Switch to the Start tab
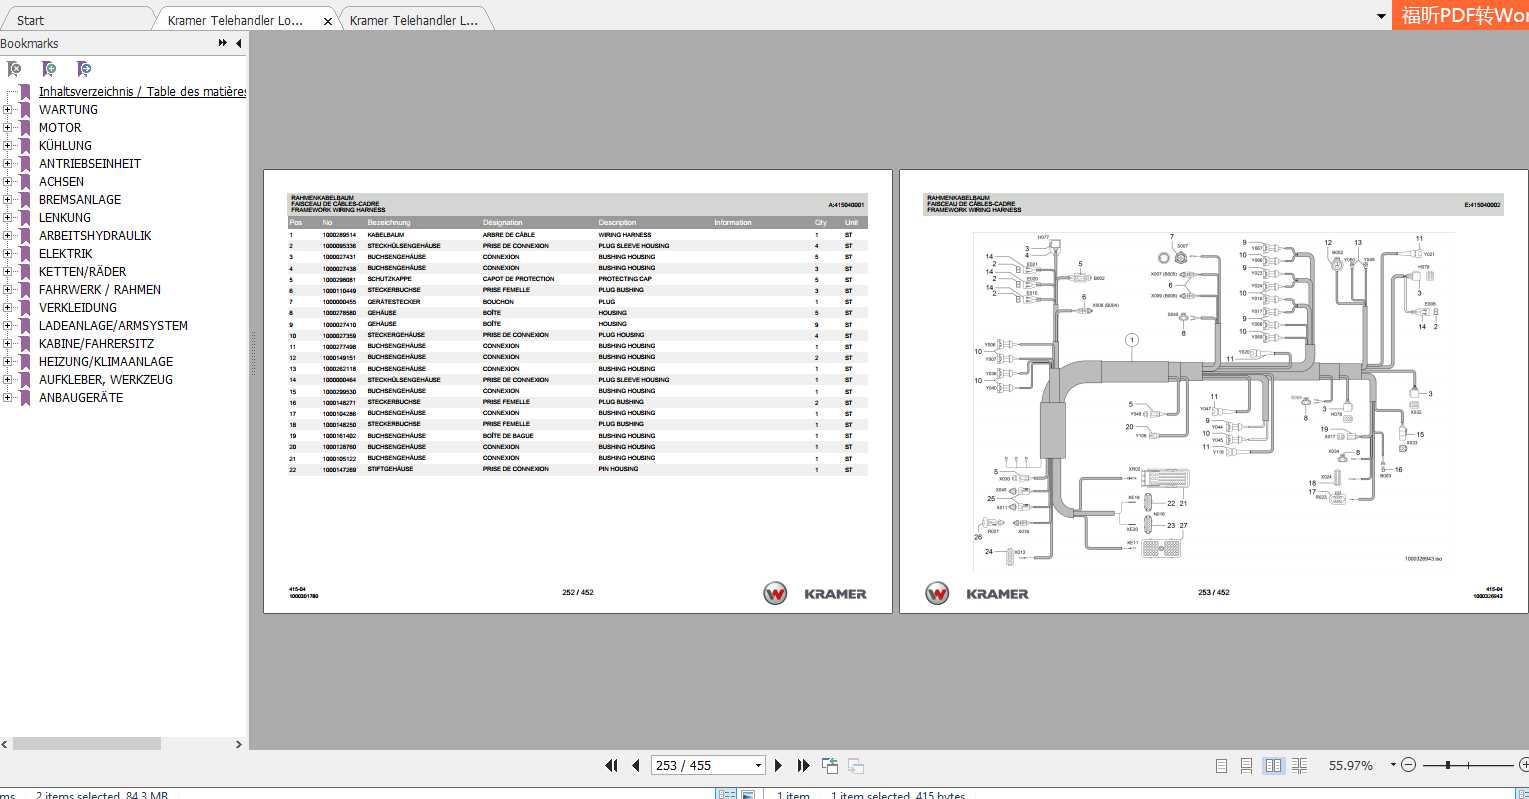 click(30, 20)
